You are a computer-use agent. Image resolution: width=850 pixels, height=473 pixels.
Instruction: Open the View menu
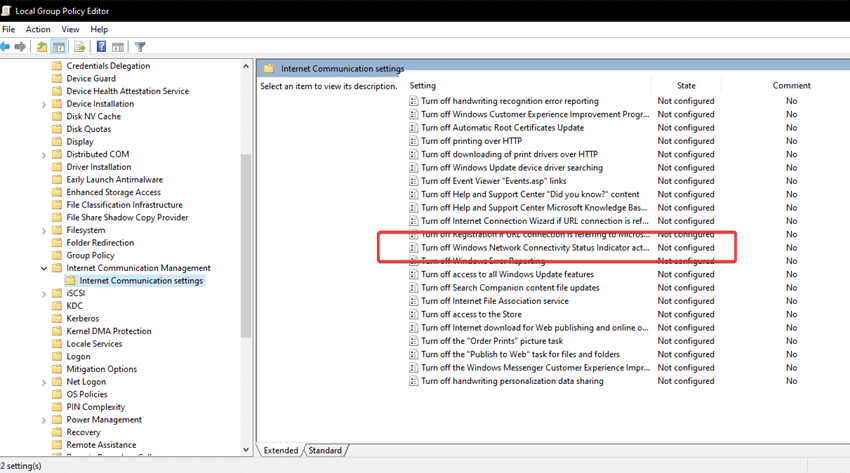pos(70,29)
